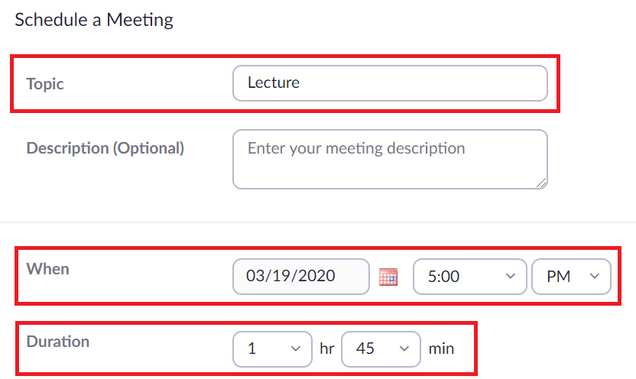This screenshot has height=379, width=636.
Task: Click the hr unit text
Action: [327, 349]
